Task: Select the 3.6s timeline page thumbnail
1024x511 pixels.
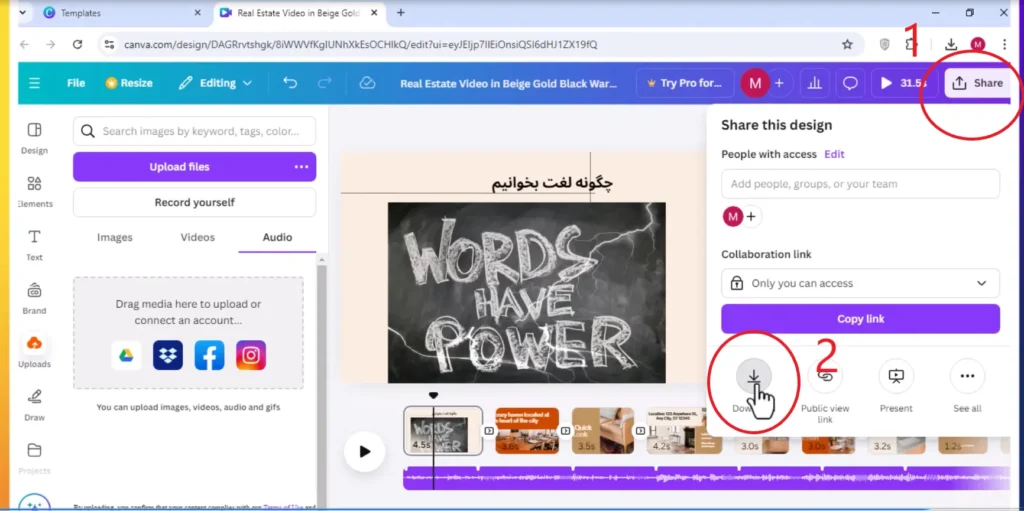Action: coord(527,431)
